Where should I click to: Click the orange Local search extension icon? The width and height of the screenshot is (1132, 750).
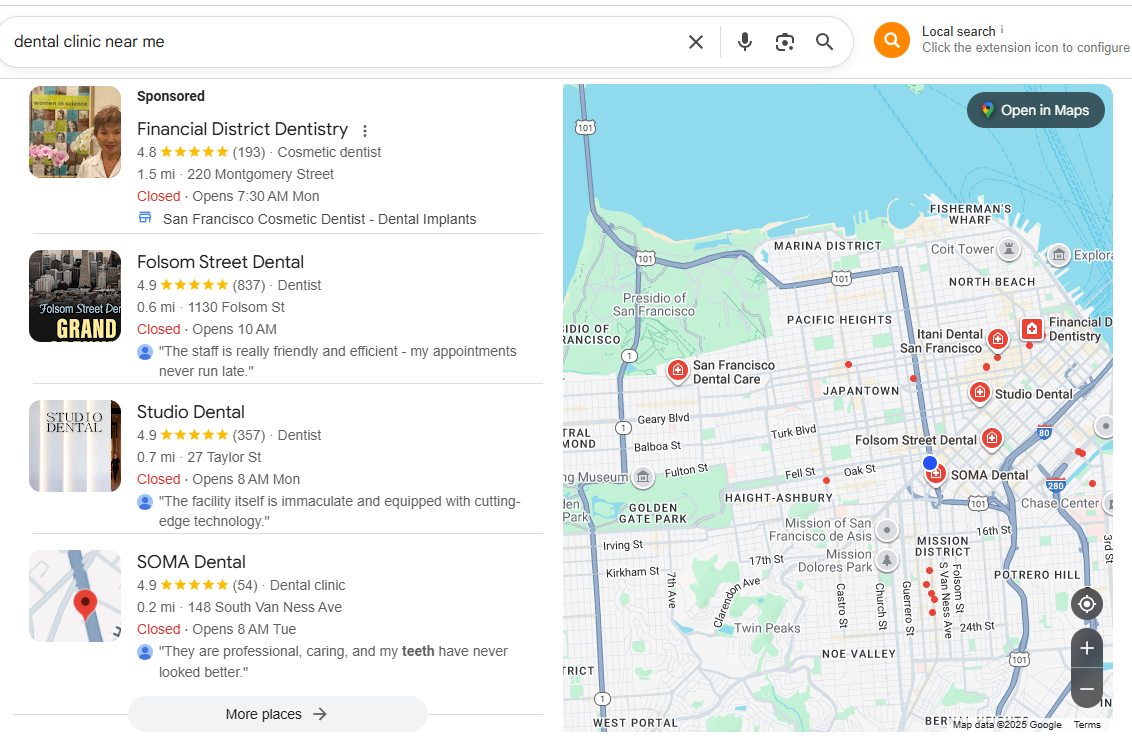pyautogui.click(x=891, y=40)
